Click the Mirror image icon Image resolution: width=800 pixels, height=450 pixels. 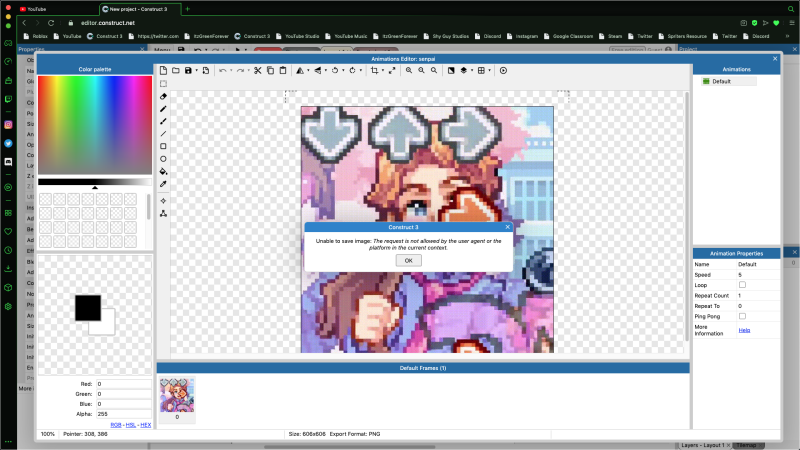click(300, 70)
